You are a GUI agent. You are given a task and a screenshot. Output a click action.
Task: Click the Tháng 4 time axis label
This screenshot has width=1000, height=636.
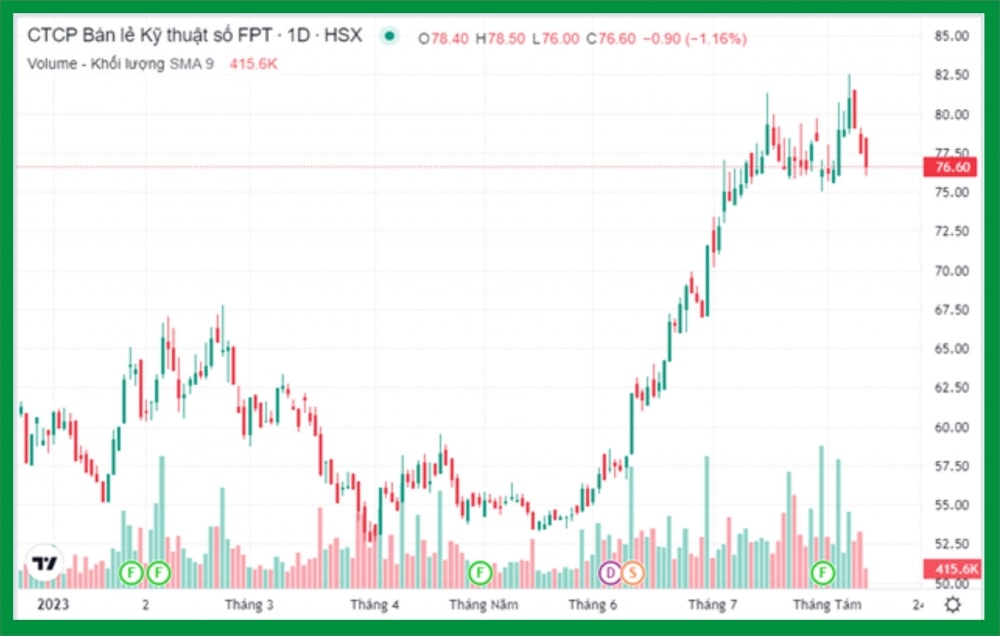374,604
